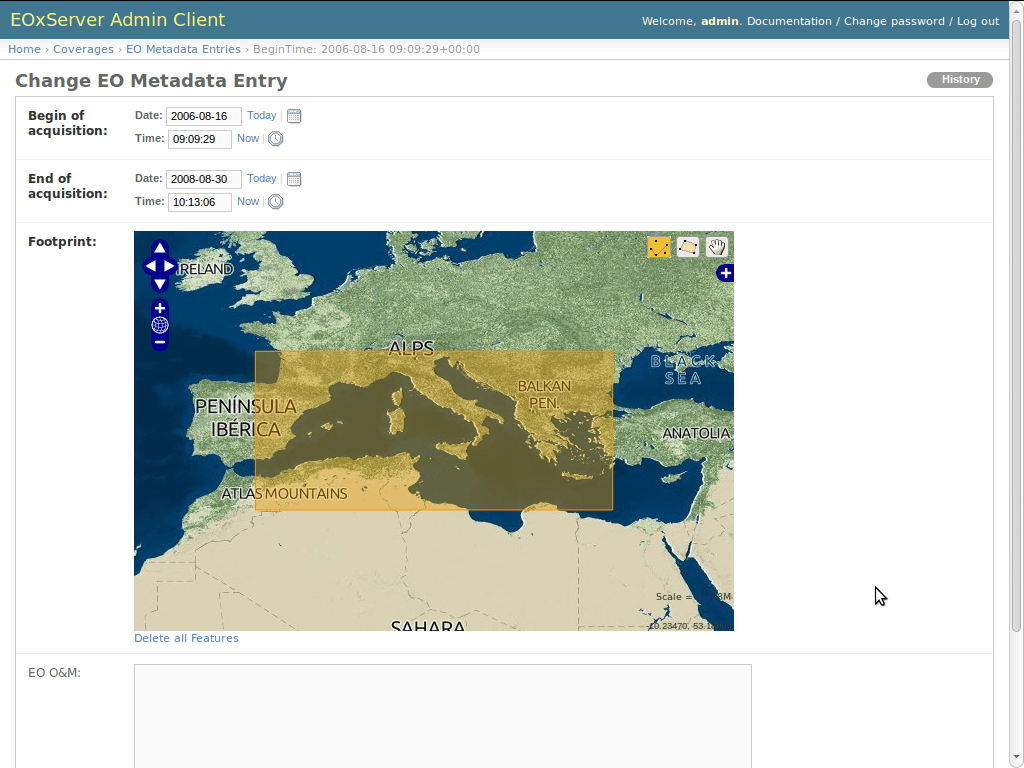Image resolution: width=1024 pixels, height=768 pixels.
Task: Open the end time clock picker
Action: (276, 202)
